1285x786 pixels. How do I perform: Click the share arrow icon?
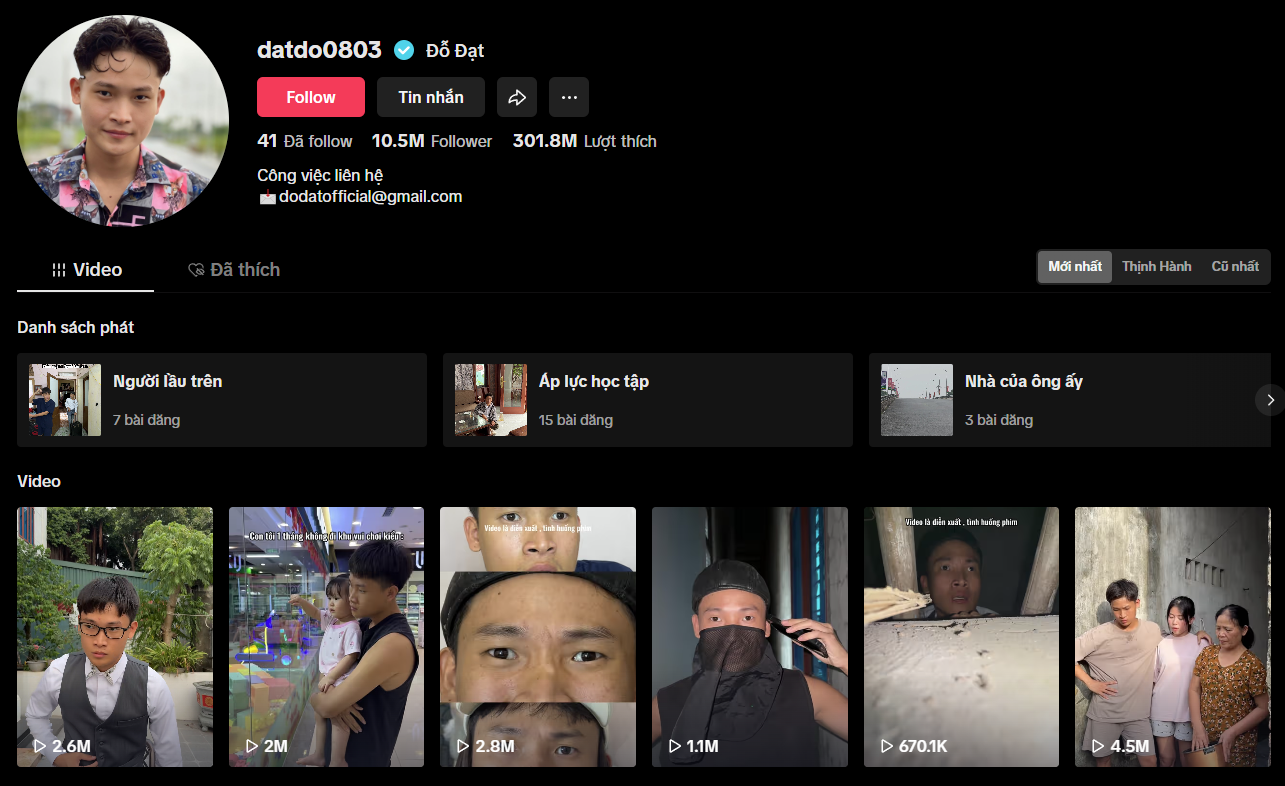[x=517, y=97]
